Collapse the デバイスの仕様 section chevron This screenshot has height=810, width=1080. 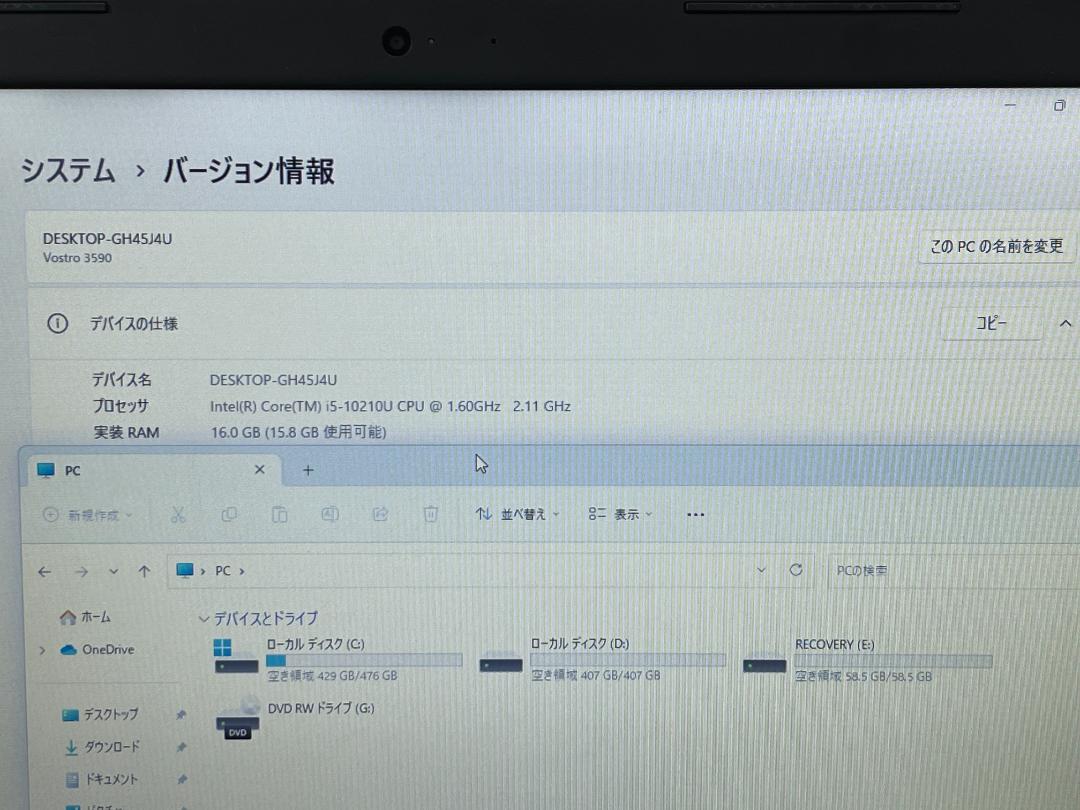point(1065,323)
